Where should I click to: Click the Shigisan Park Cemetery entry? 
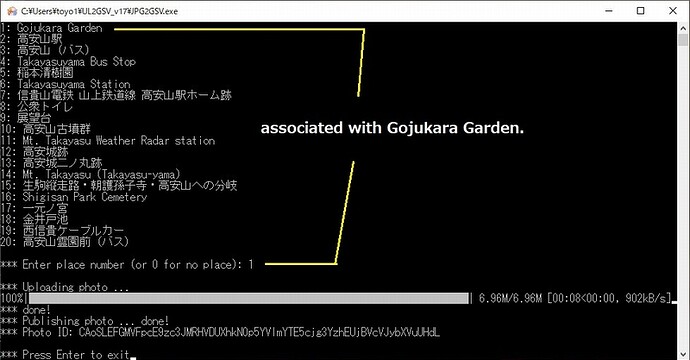click(73, 197)
